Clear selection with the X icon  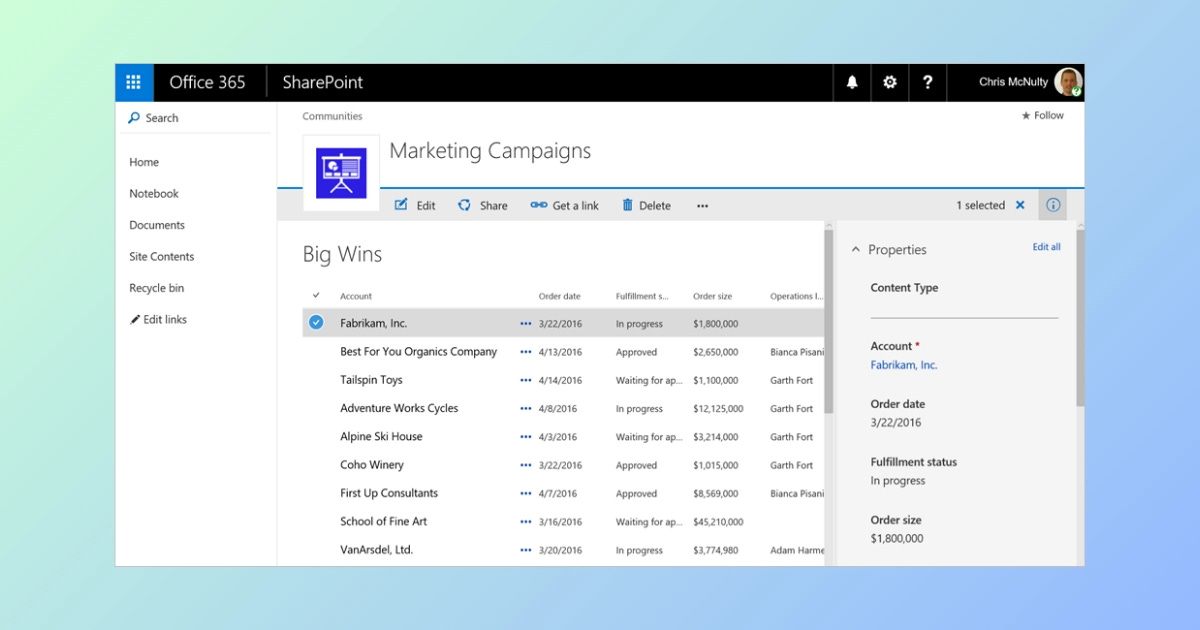pyautogui.click(x=1020, y=205)
